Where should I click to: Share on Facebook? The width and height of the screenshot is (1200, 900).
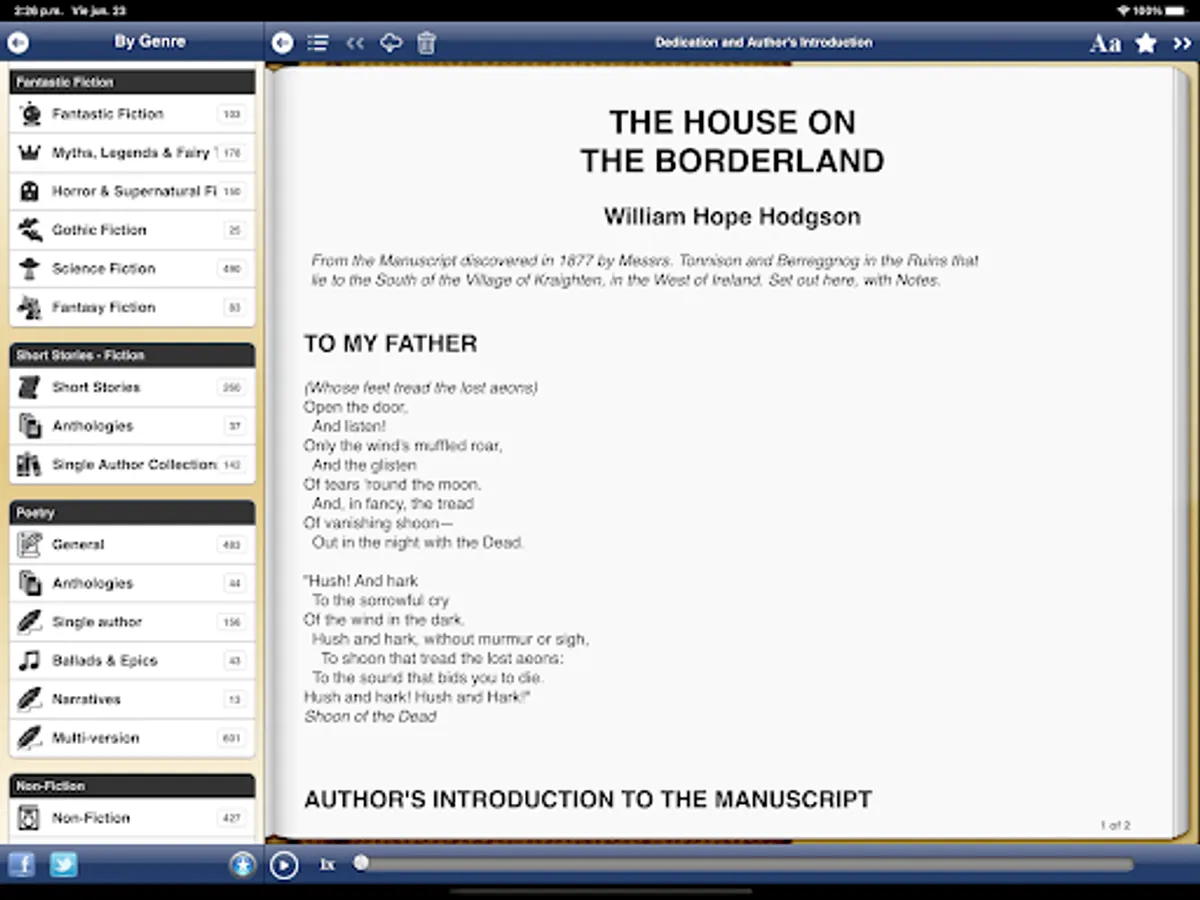tap(21, 864)
